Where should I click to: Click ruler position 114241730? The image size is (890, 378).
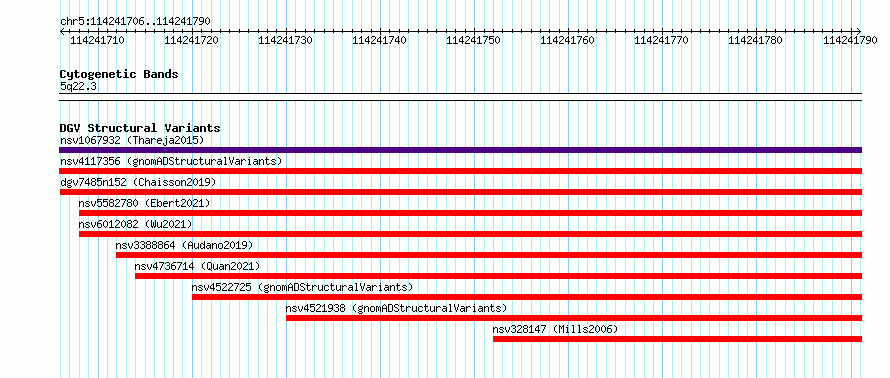(x=286, y=40)
